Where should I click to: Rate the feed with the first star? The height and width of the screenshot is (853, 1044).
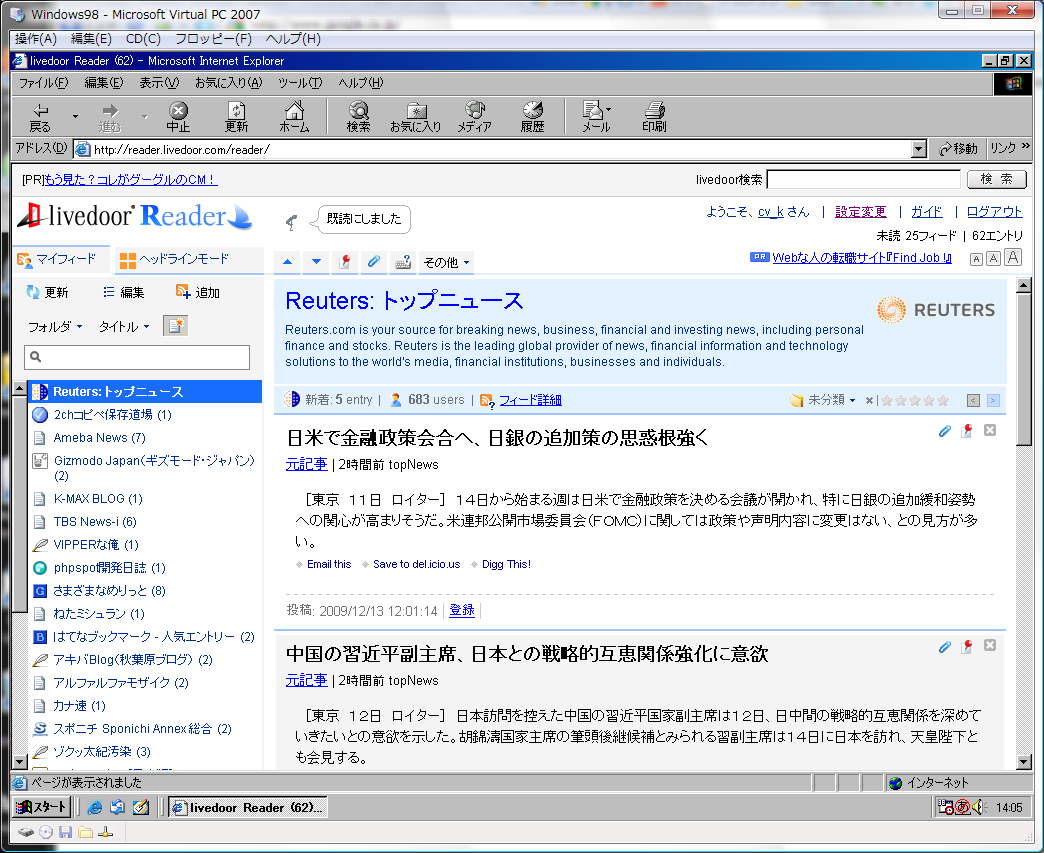(x=887, y=401)
